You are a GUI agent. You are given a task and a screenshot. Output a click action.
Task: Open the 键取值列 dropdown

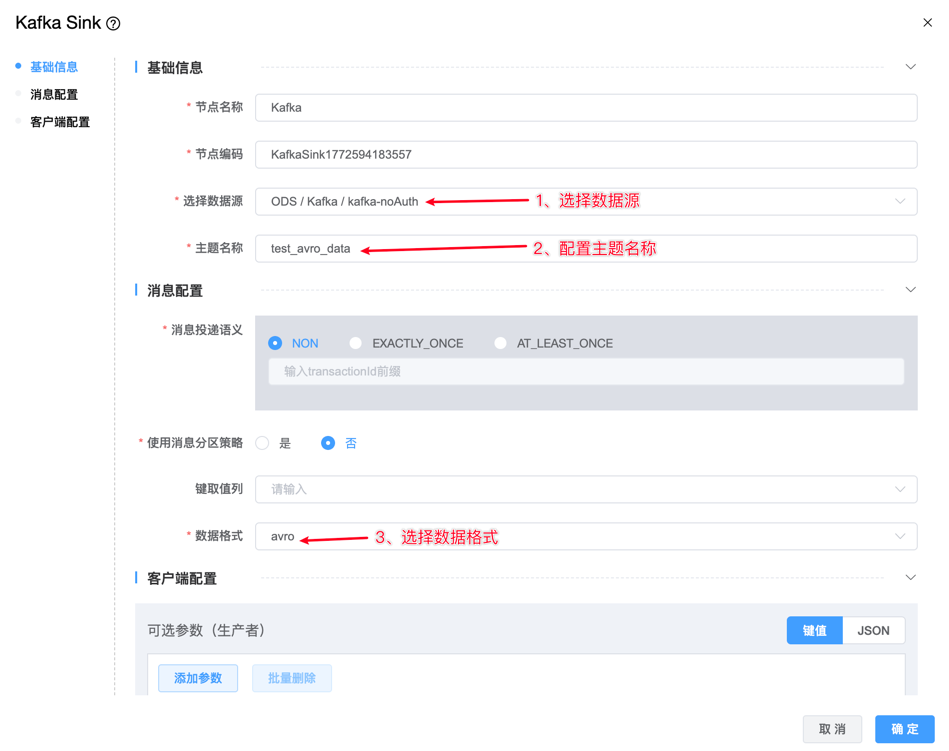pos(585,489)
